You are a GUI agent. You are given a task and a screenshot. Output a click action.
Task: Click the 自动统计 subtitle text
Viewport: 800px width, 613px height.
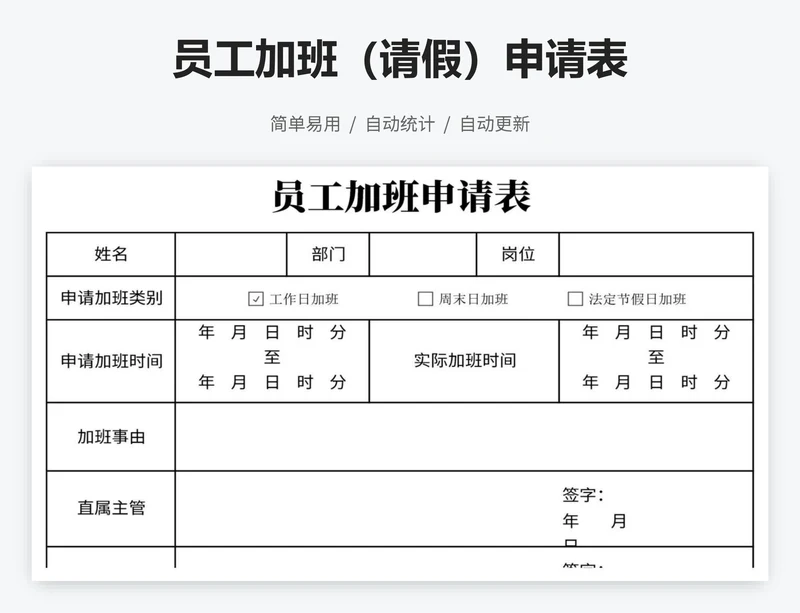coord(400,124)
